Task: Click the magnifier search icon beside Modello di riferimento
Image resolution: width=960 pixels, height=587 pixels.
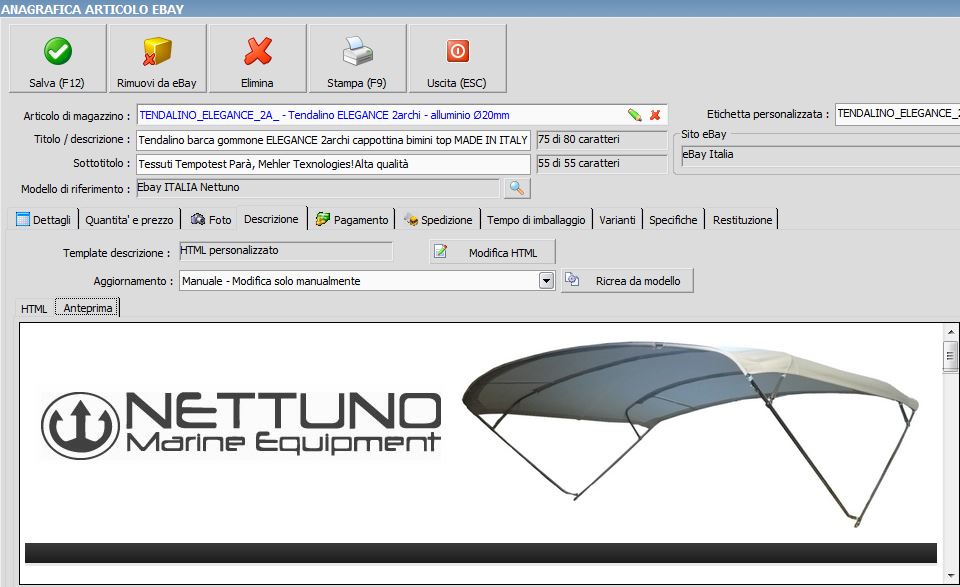Action: coord(517,188)
